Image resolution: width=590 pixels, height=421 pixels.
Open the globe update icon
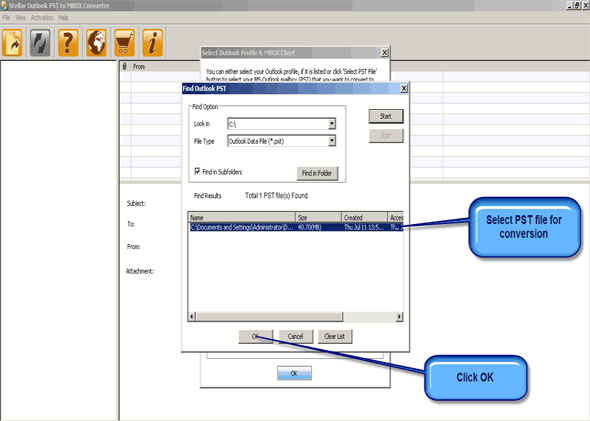click(96, 43)
